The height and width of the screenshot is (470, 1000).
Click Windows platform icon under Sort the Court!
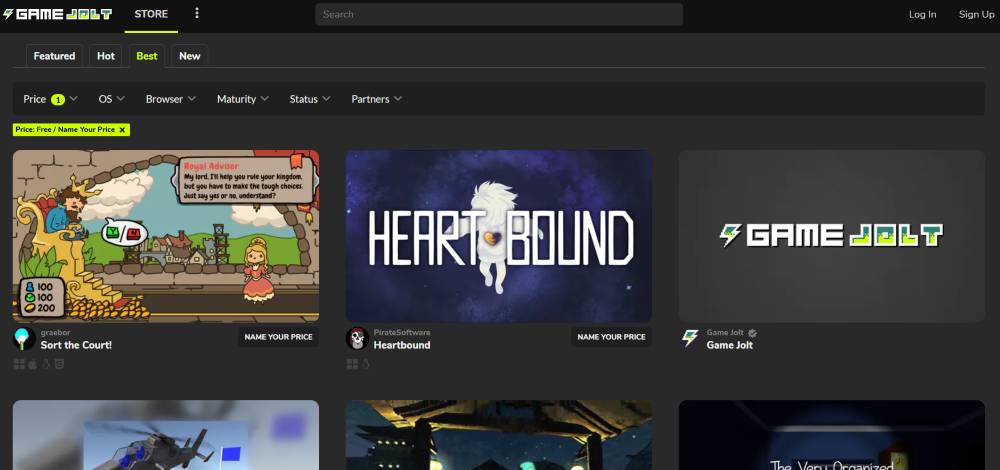19,364
